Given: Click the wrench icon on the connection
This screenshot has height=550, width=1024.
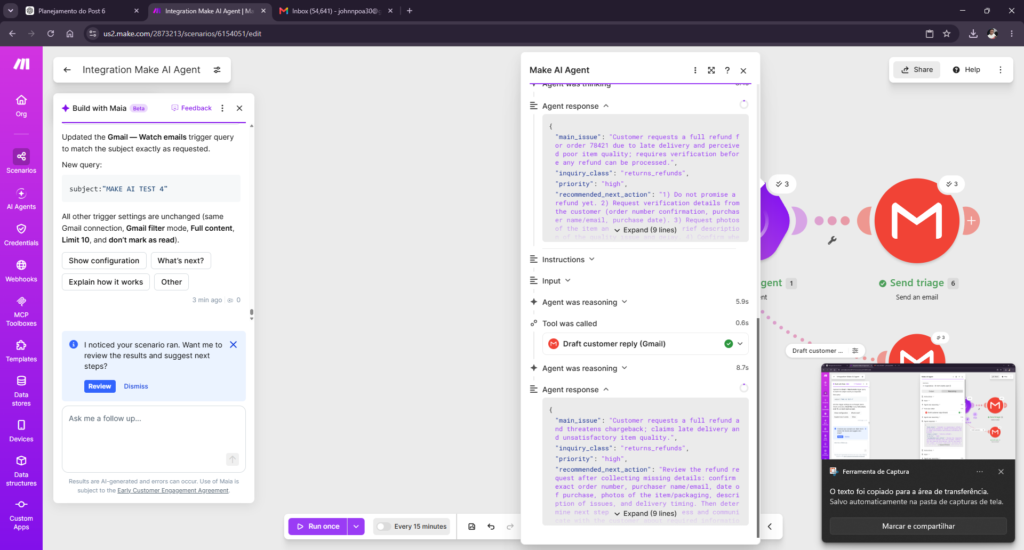Looking at the screenshot, I should coord(832,240).
